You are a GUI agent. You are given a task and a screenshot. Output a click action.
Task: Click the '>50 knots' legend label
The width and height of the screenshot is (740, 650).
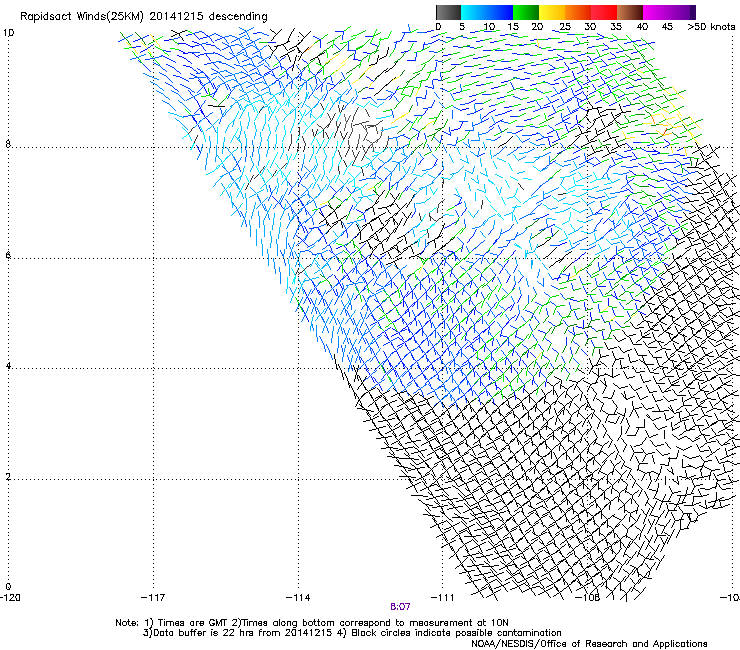711,27
